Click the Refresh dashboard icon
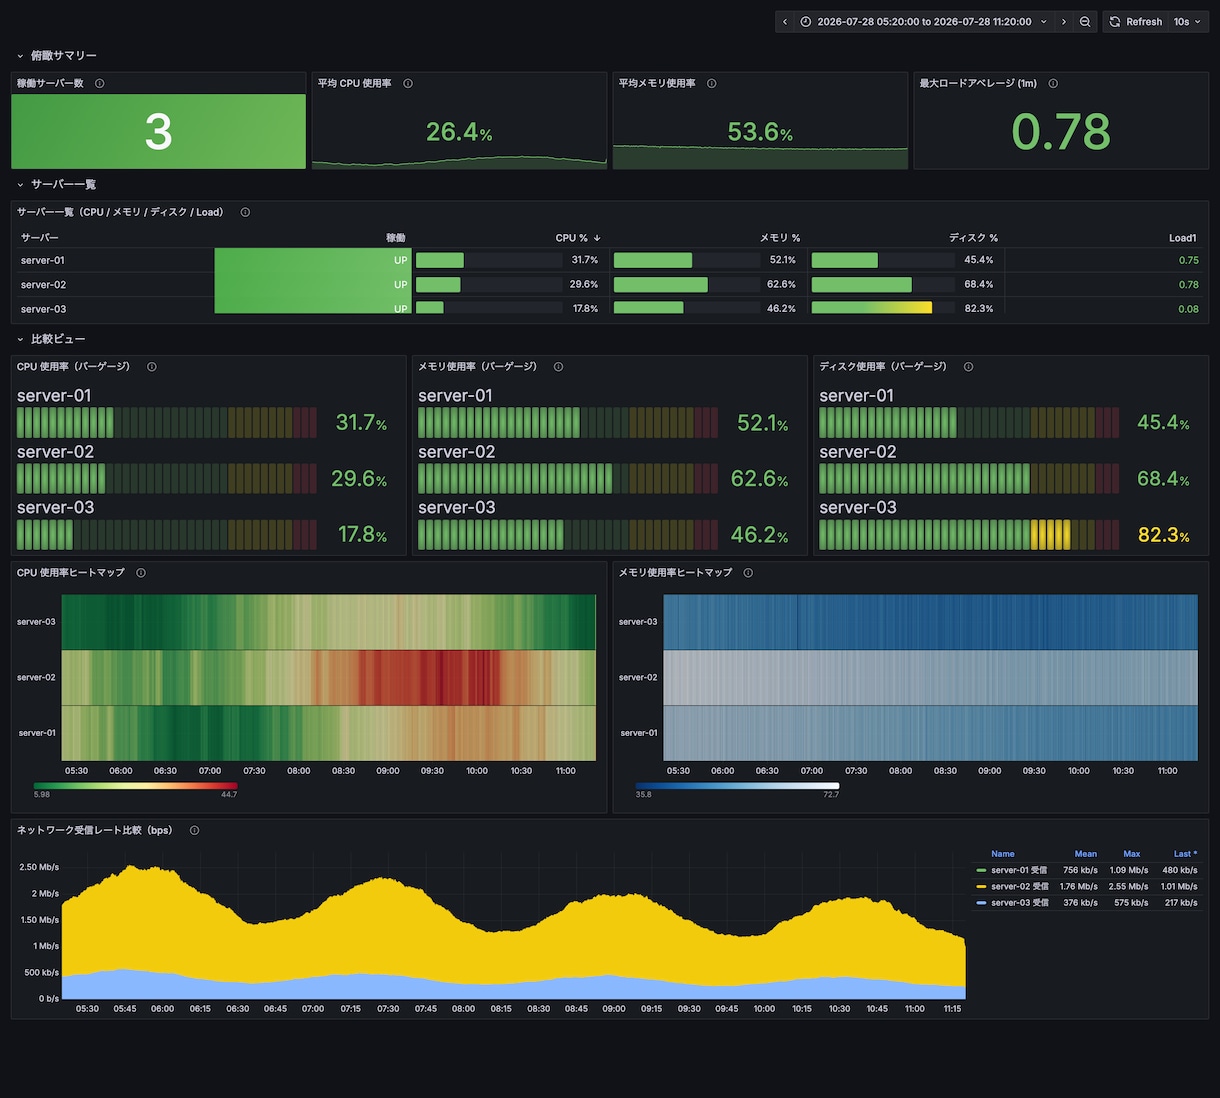1220x1098 pixels. pos(1115,22)
